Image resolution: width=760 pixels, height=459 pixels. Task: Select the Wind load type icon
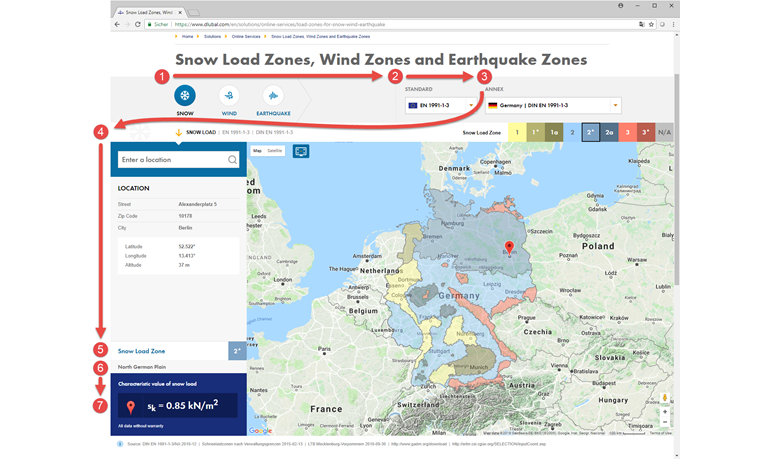tap(229, 95)
